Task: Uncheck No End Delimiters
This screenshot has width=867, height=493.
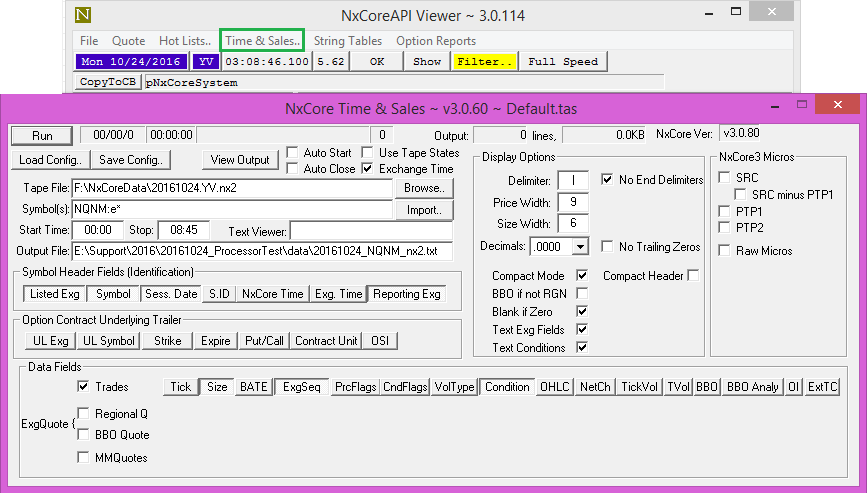Action: click(x=607, y=180)
